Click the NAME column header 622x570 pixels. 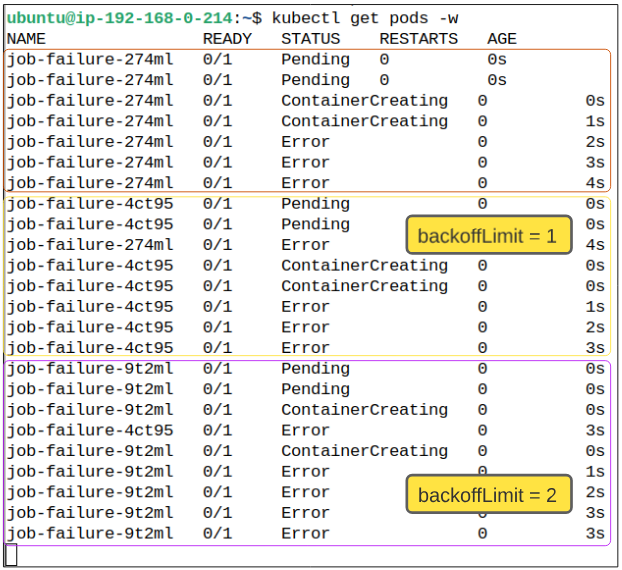[x=26, y=39]
